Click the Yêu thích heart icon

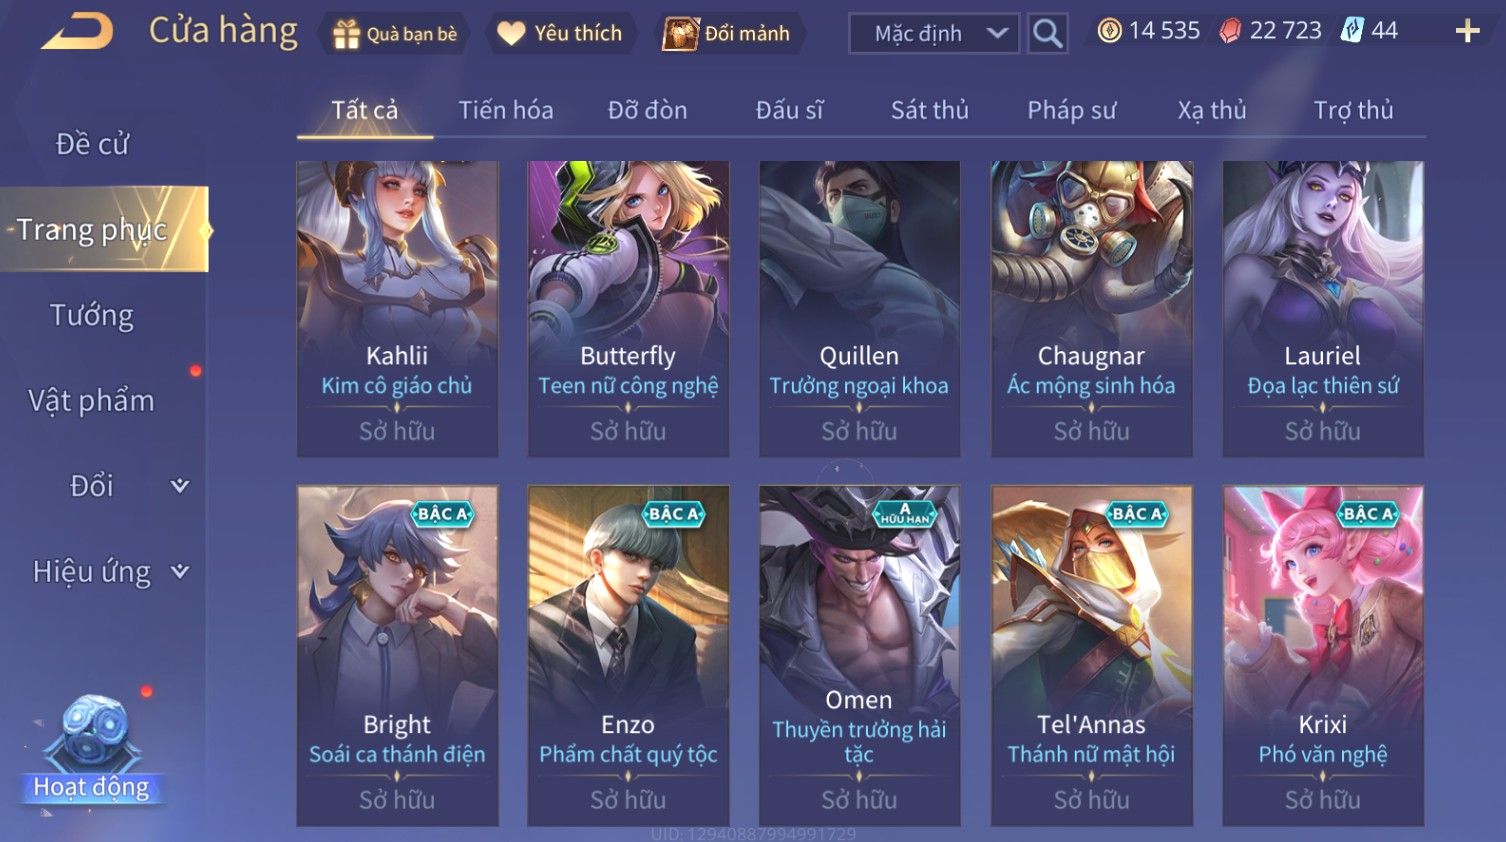point(511,34)
